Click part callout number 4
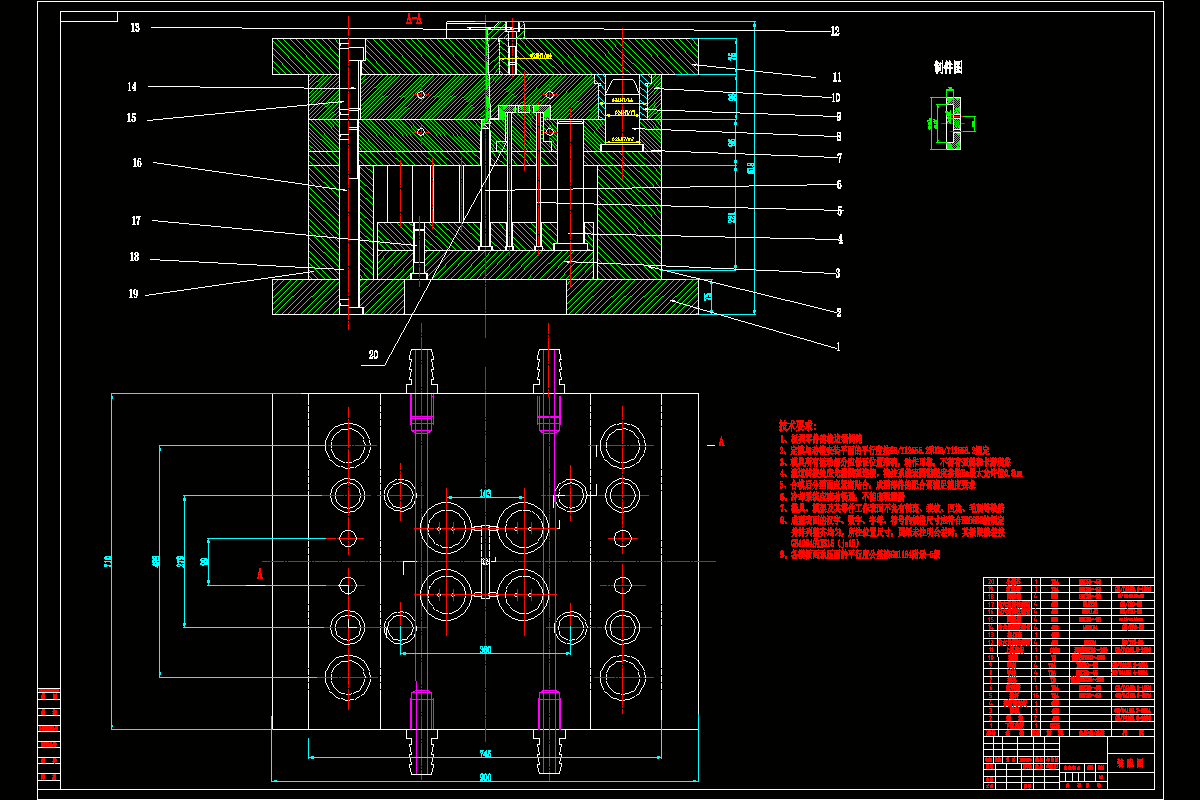 pos(839,239)
